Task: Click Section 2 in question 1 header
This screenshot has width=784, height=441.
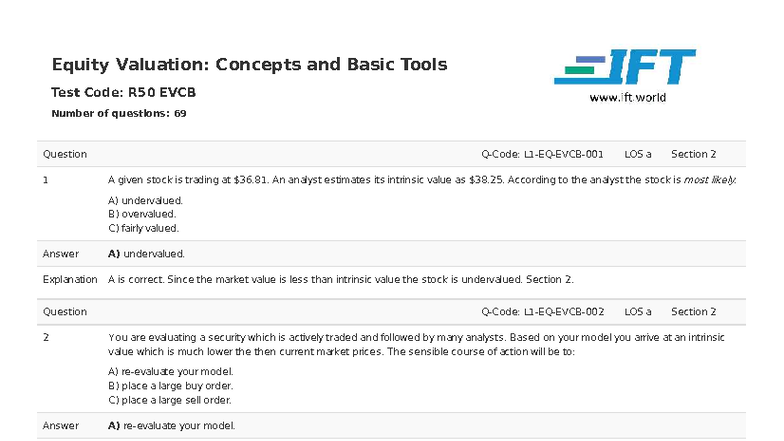Action: click(693, 155)
